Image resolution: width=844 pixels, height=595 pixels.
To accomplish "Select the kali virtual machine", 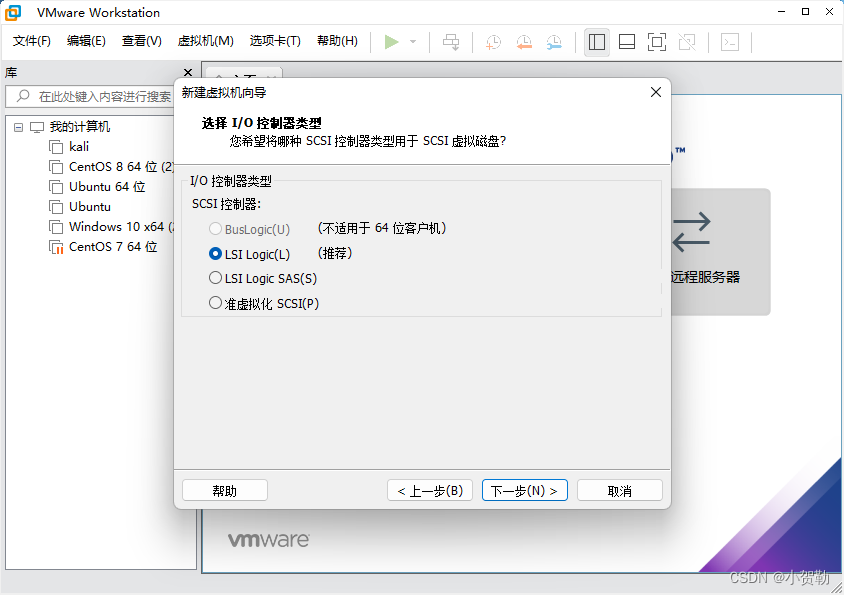I will click(79, 147).
